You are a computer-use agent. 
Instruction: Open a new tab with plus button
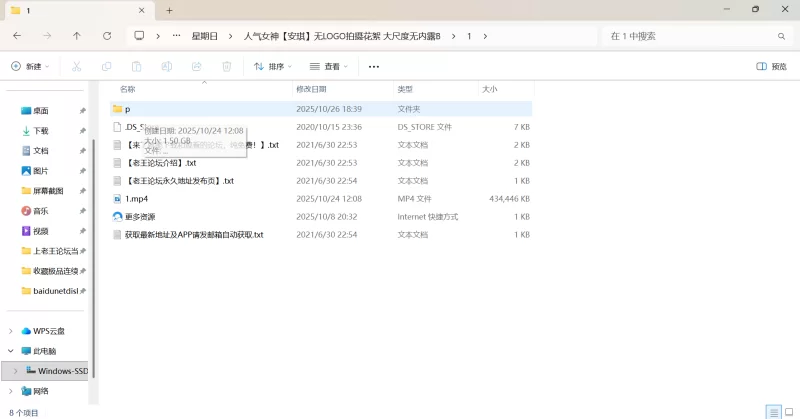pyautogui.click(x=169, y=10)
